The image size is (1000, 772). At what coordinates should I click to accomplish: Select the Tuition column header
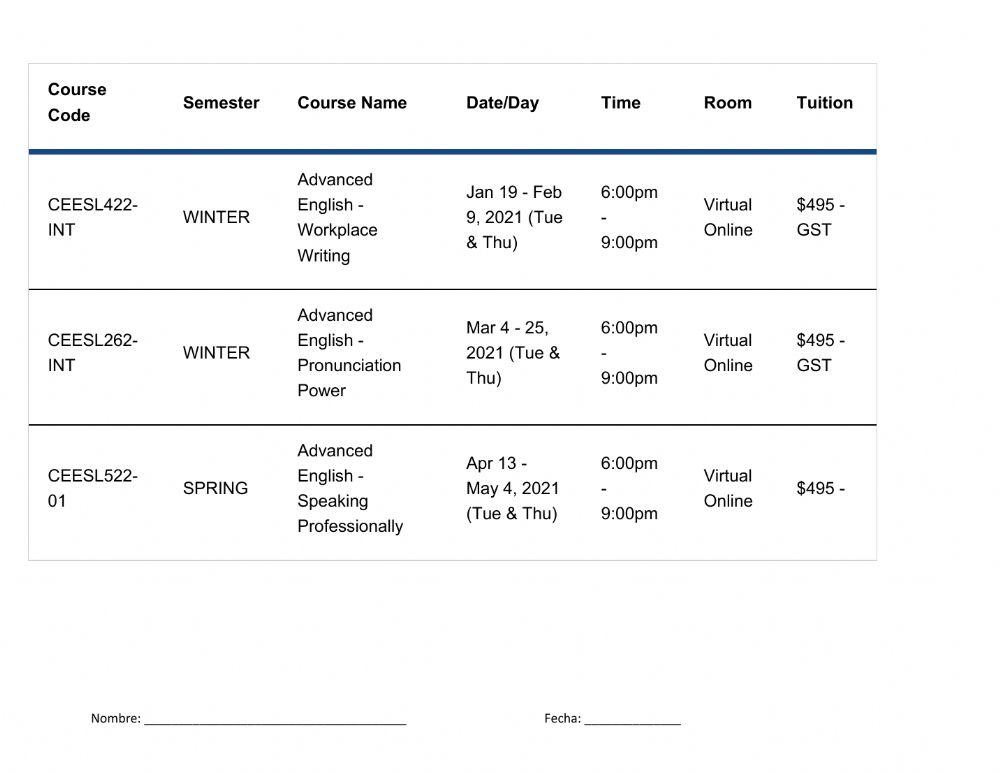click(824, 102)
